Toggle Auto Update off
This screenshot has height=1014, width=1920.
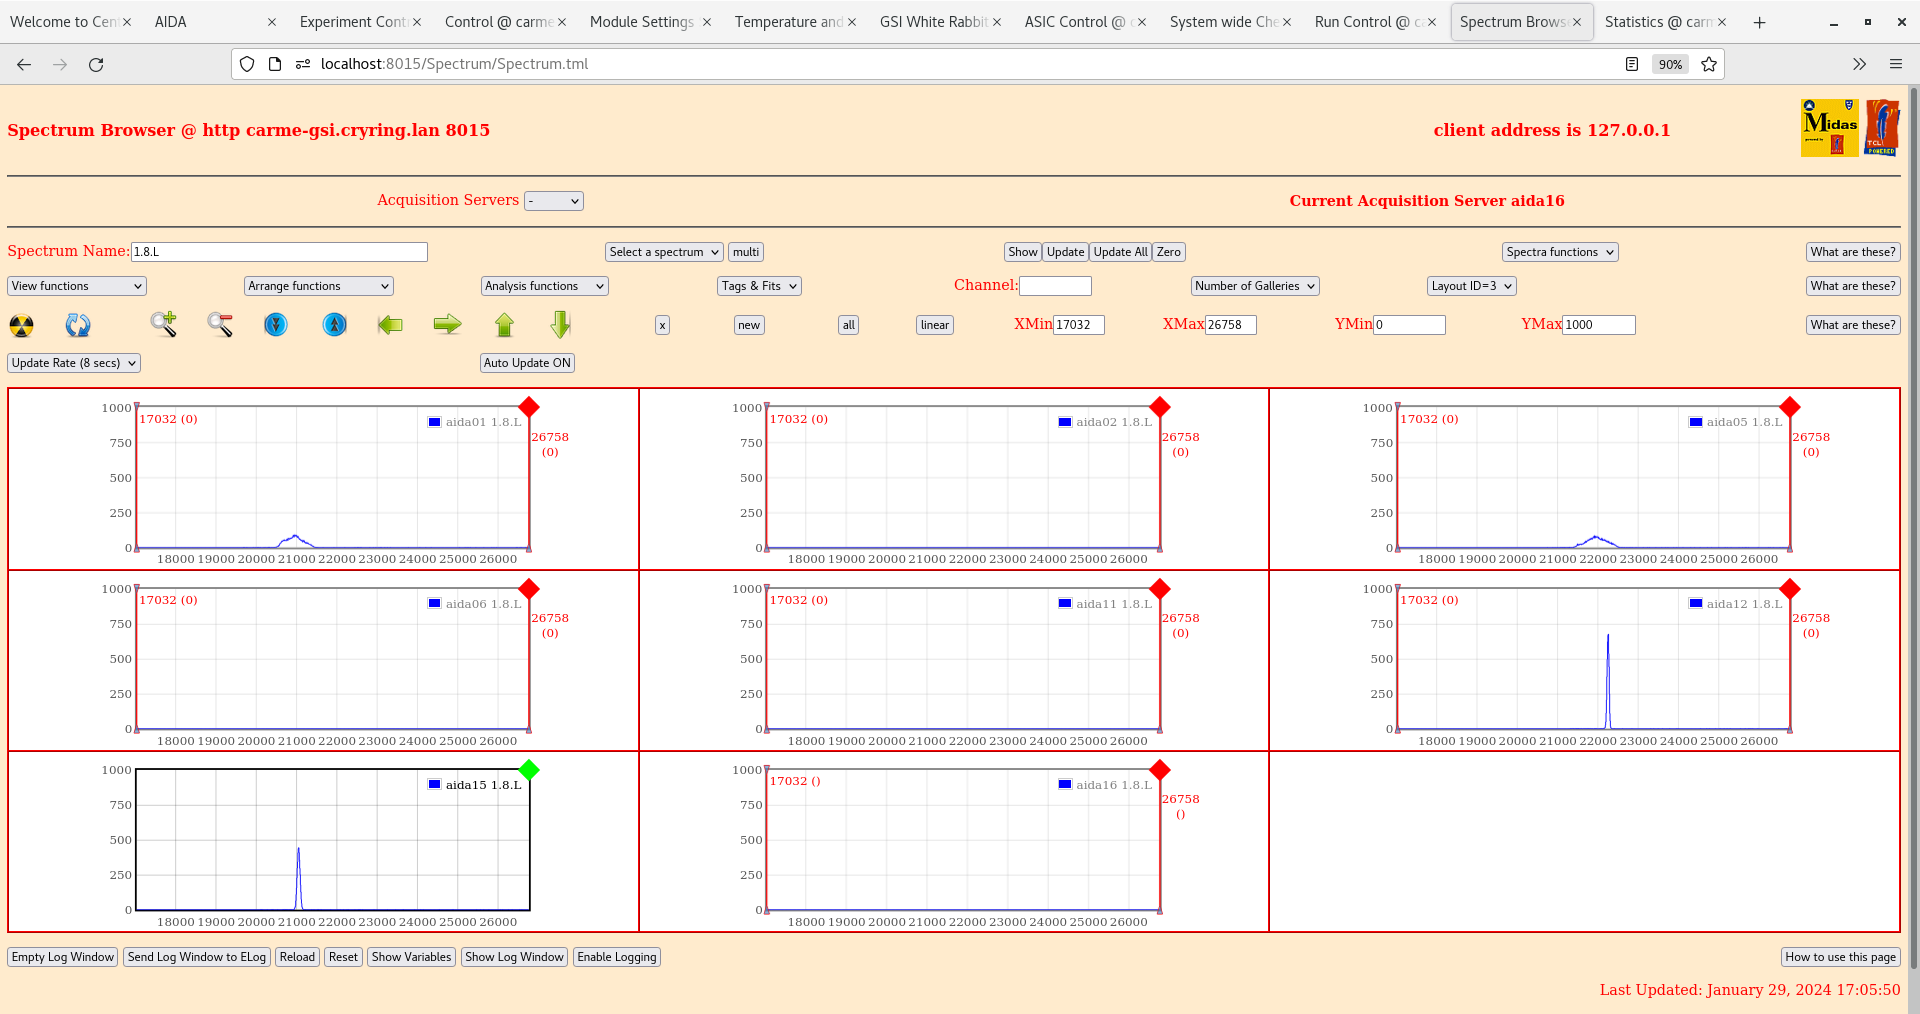point(527,363)
